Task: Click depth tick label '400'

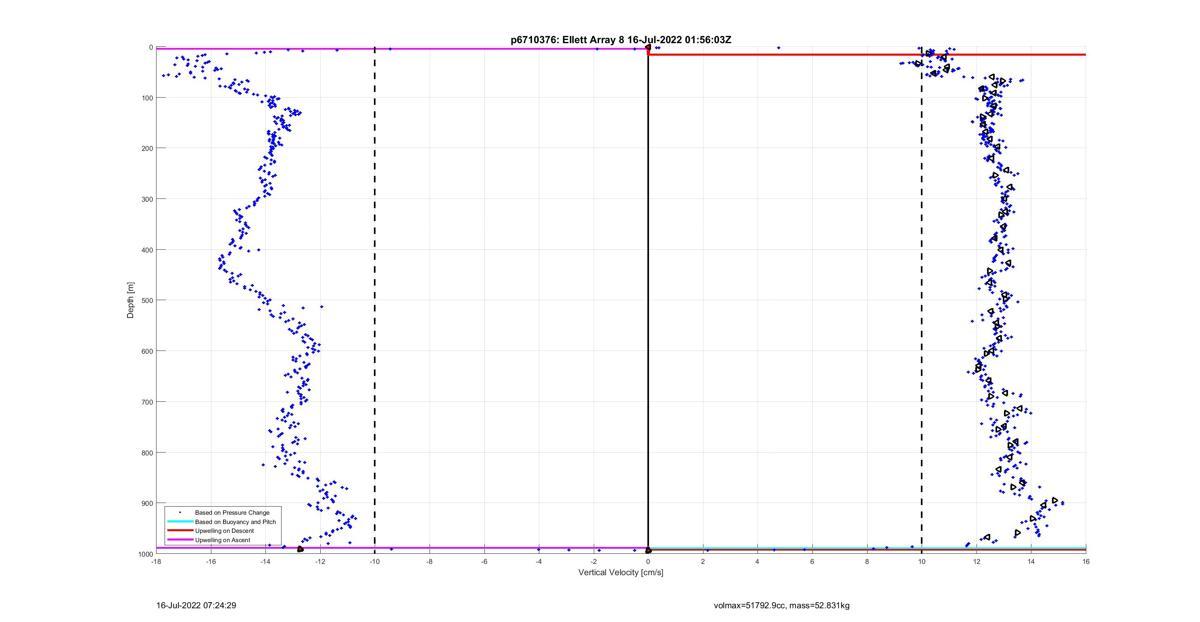Action: [x=146, y=250]
